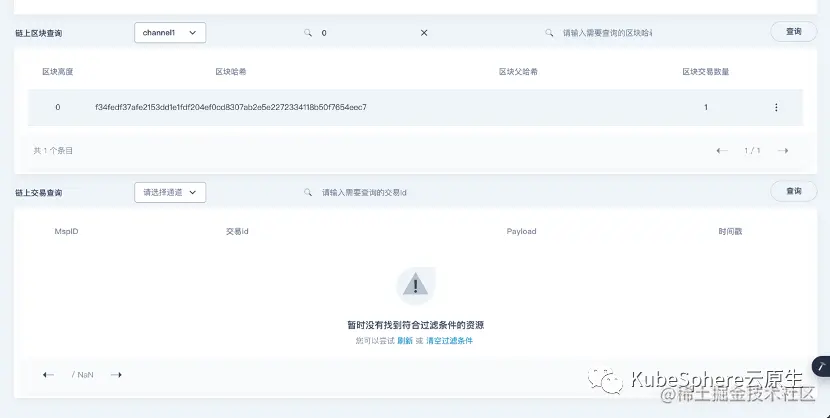Click the 区块哈希 column header
Image resolution: width=830 pixels, height=418 pixels.
[231, 72]
